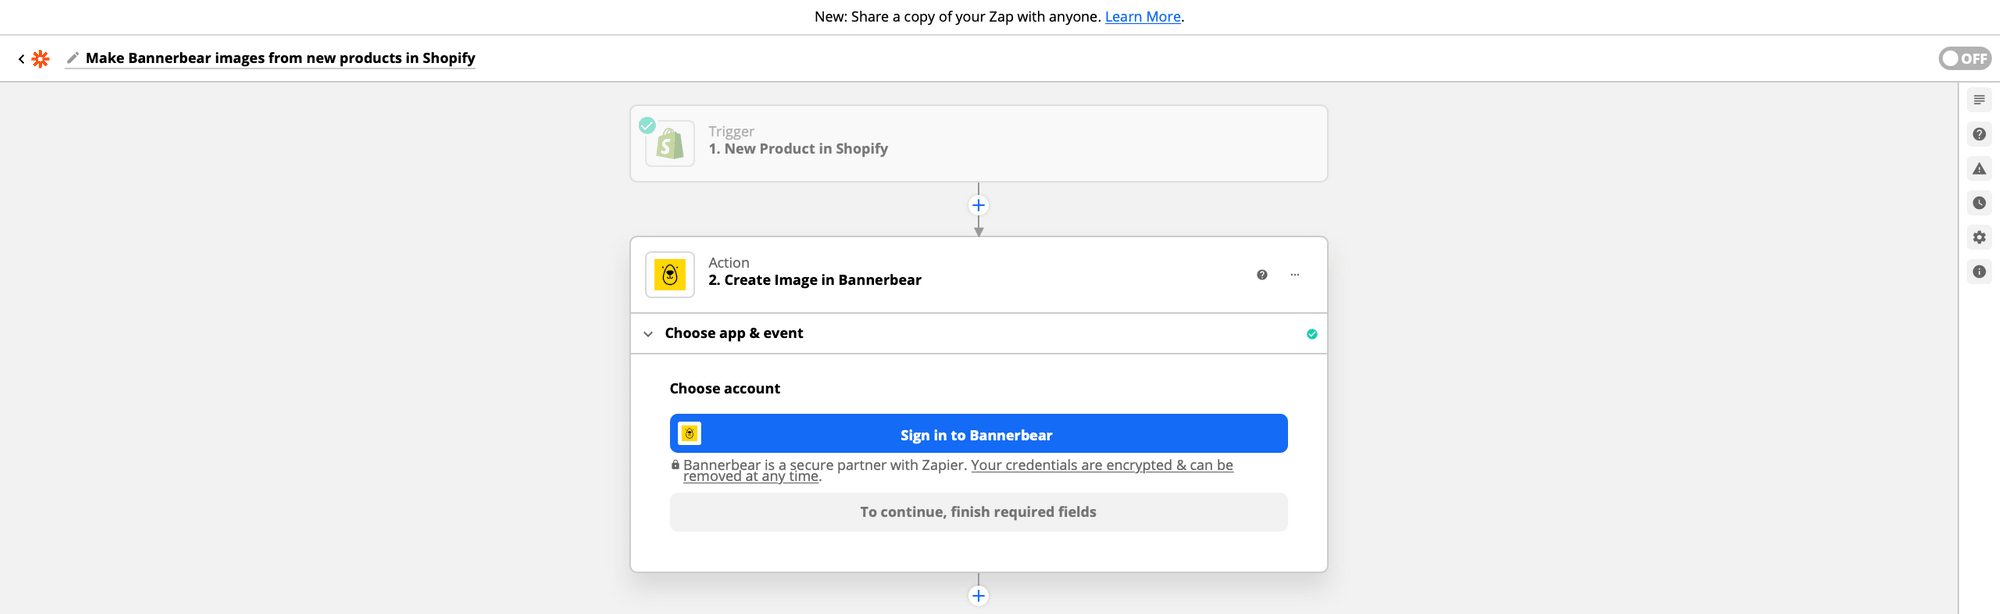Screen dimensions: 2000x614
Task: Click the credentials are encrypted link
Action: coord(1101,465)
